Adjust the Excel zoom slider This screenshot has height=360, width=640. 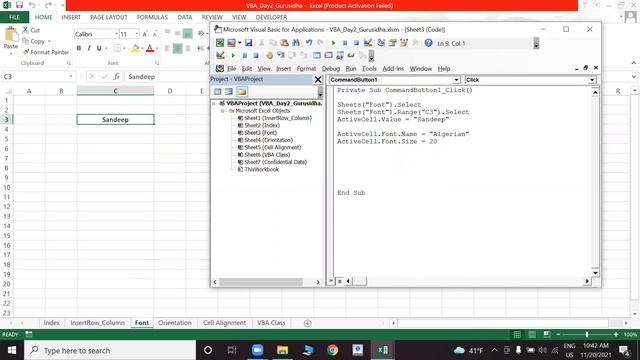tap(587, 335)
